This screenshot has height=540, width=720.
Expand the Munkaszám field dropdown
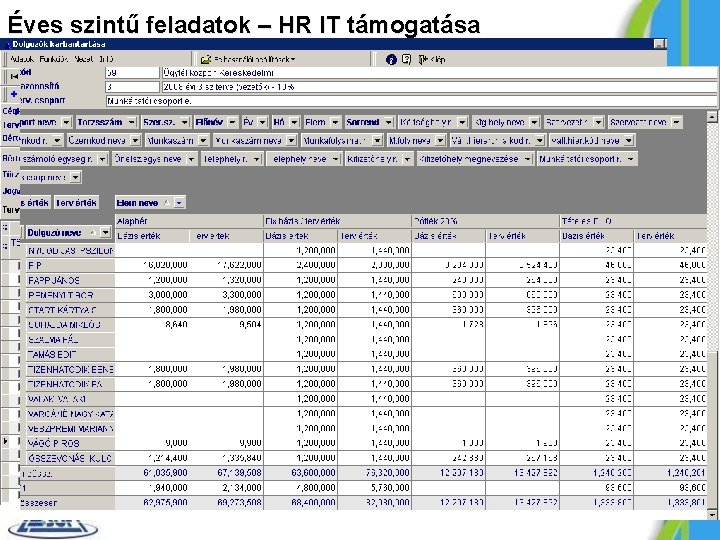[x=203, y=141]
